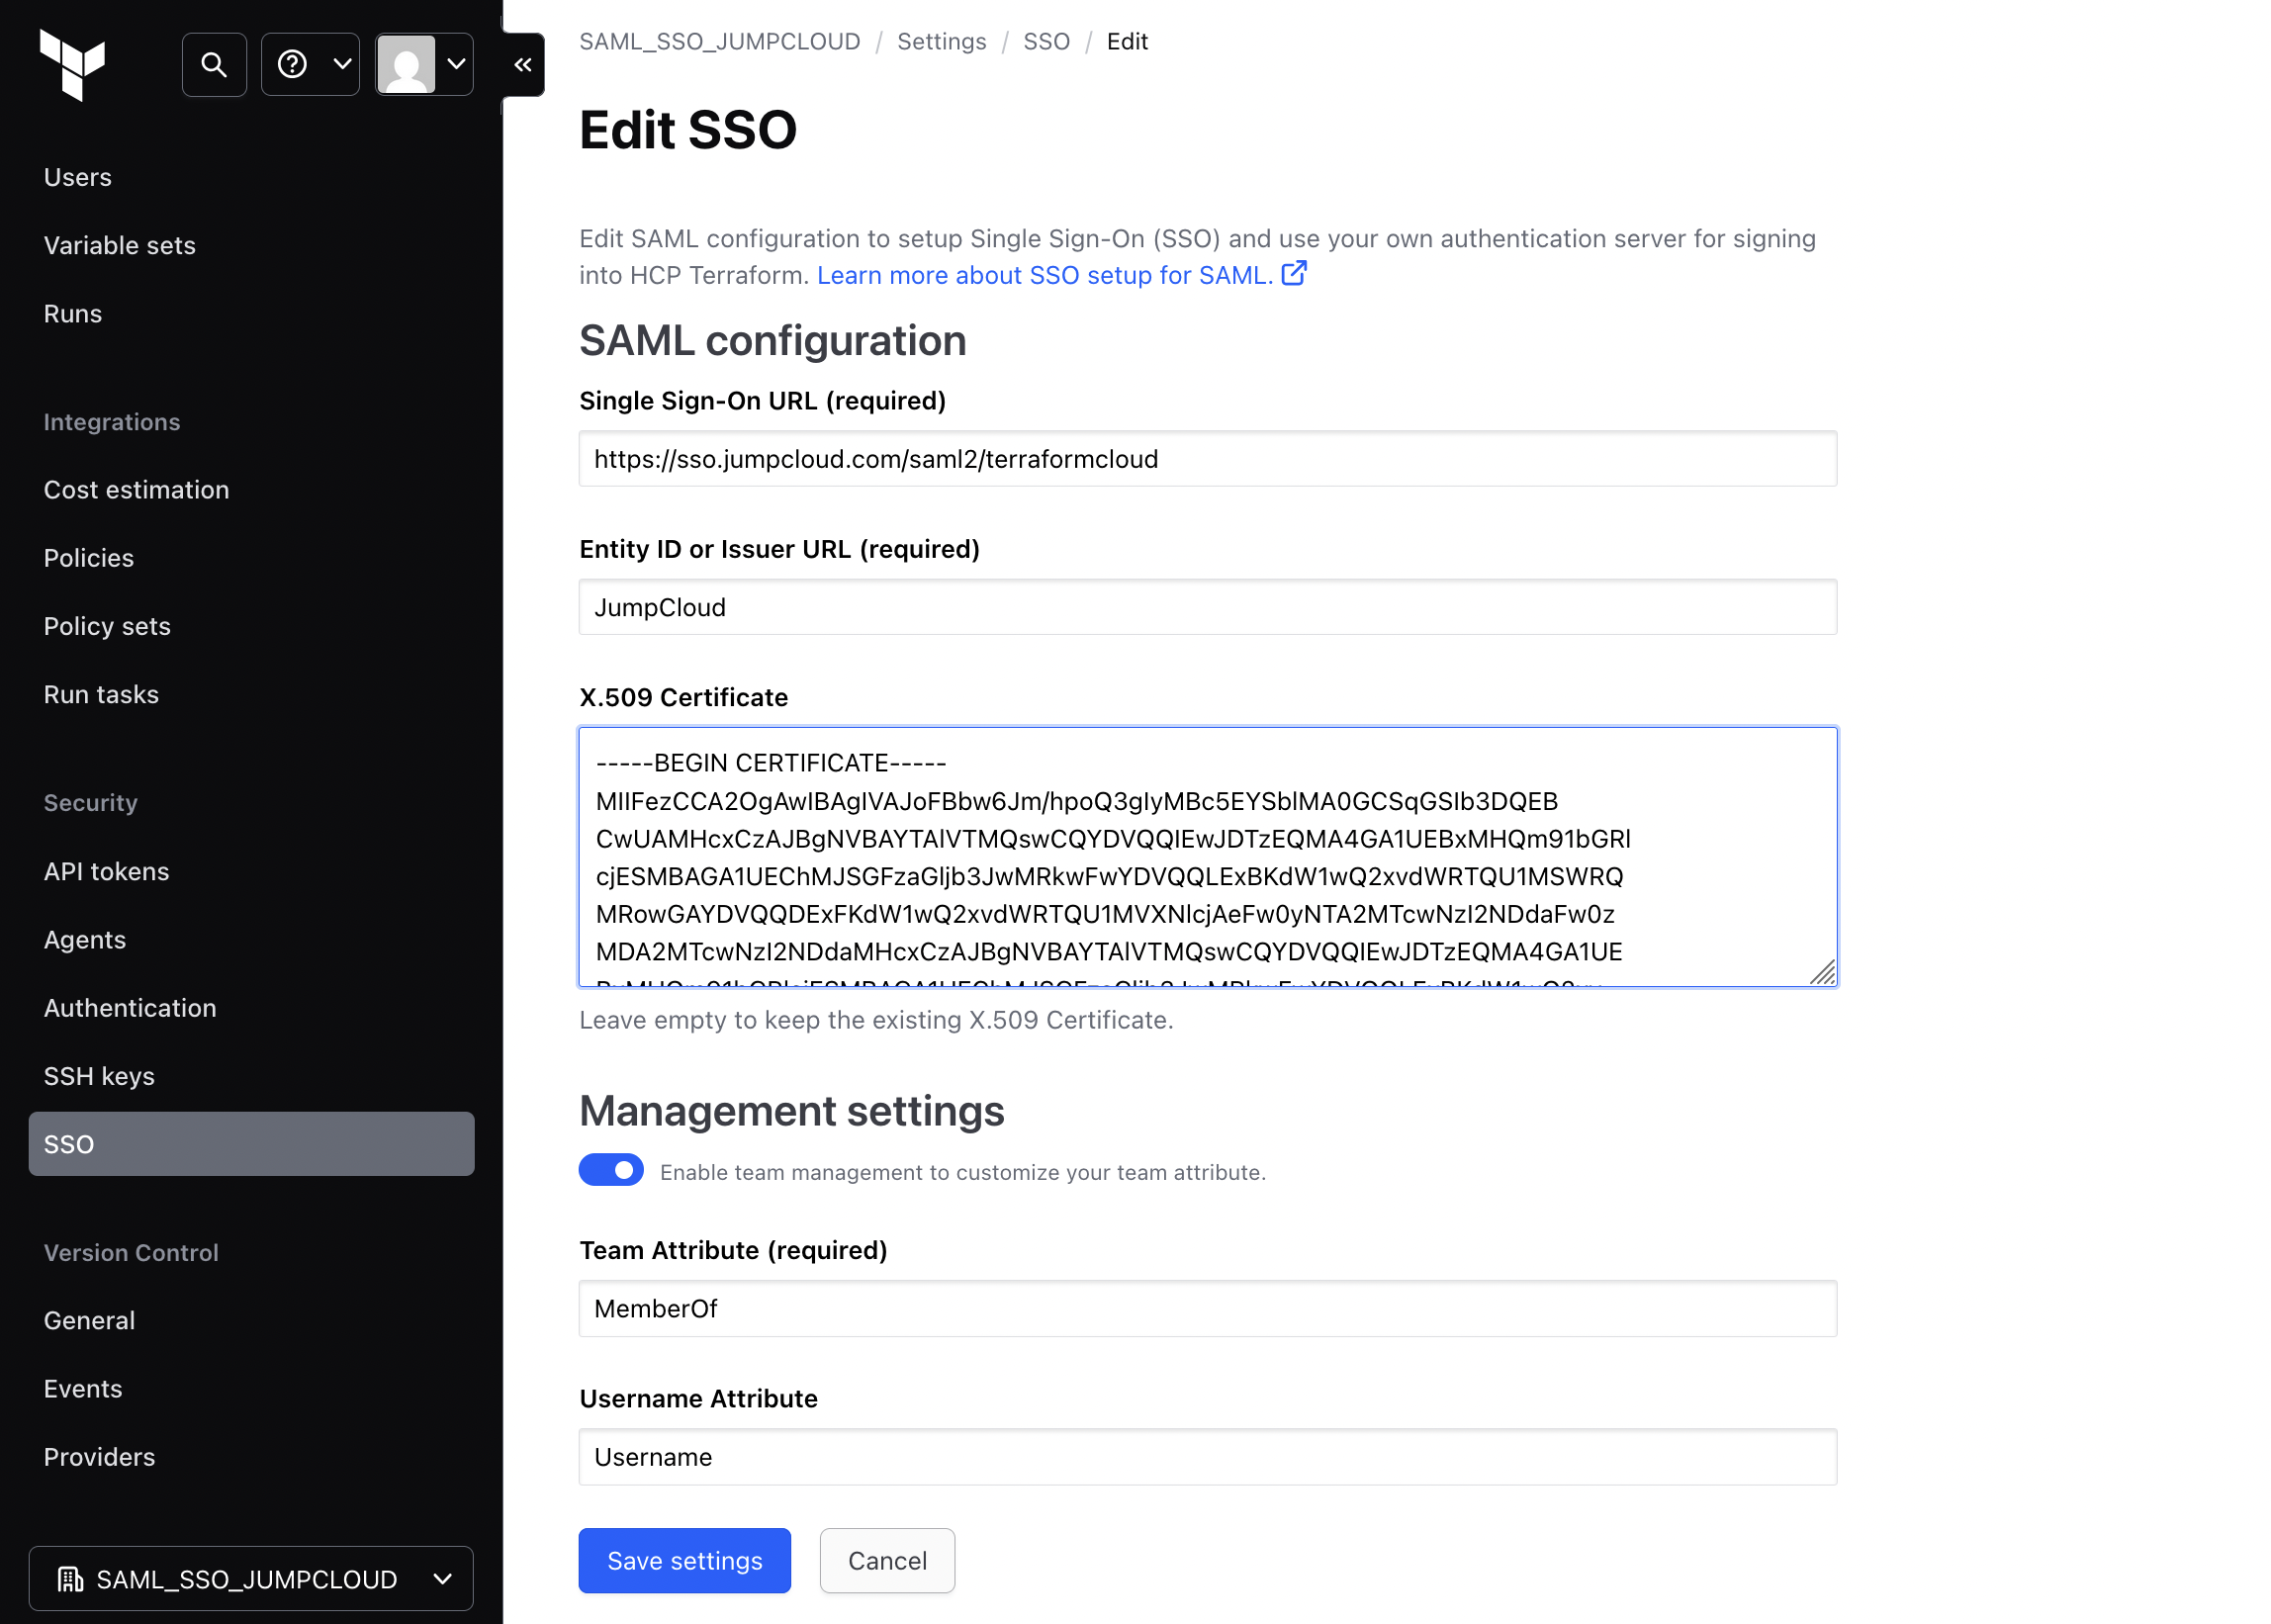The image size is (2271, 1624).
Task: Click certificate textarea resize handle
Action: pyautogui.click(x=1822, y=972)
